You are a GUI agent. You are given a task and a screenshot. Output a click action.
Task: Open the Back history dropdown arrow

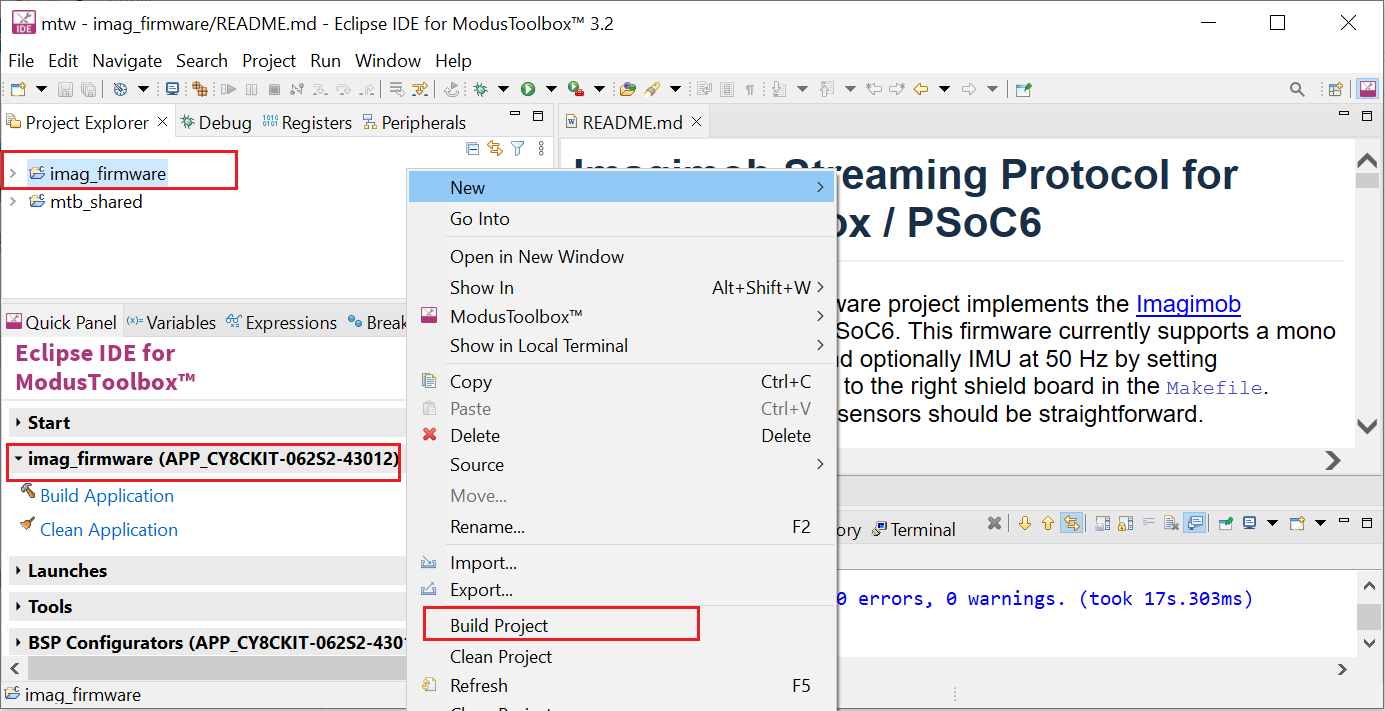click(x=943, y=89)
